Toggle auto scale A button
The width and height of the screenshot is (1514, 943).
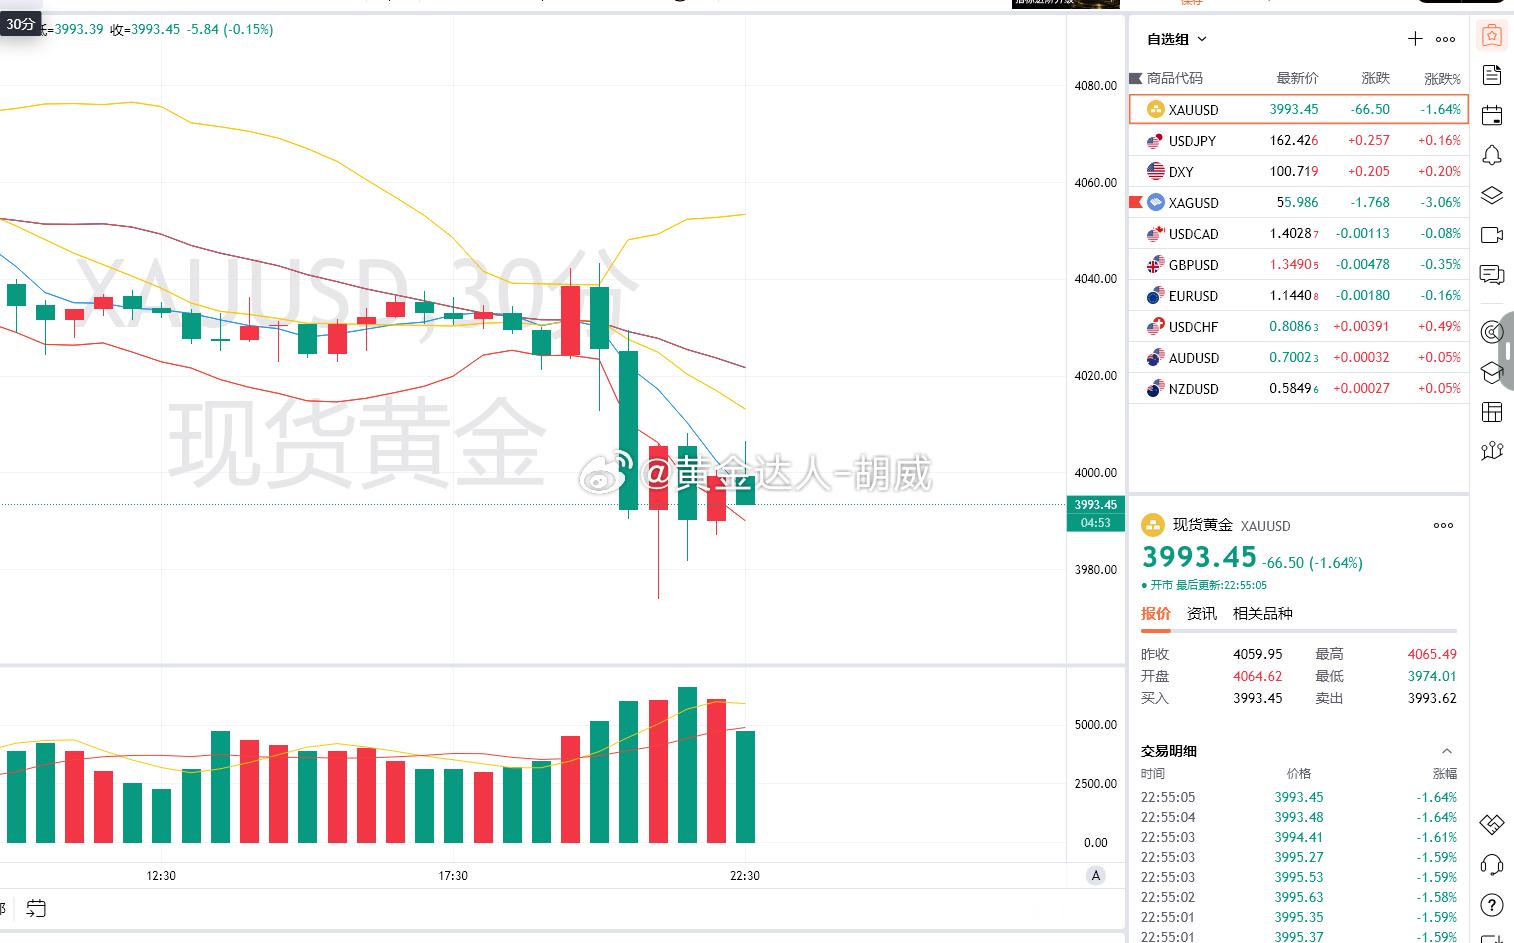pyautogui.click(x=1096, y=875)
